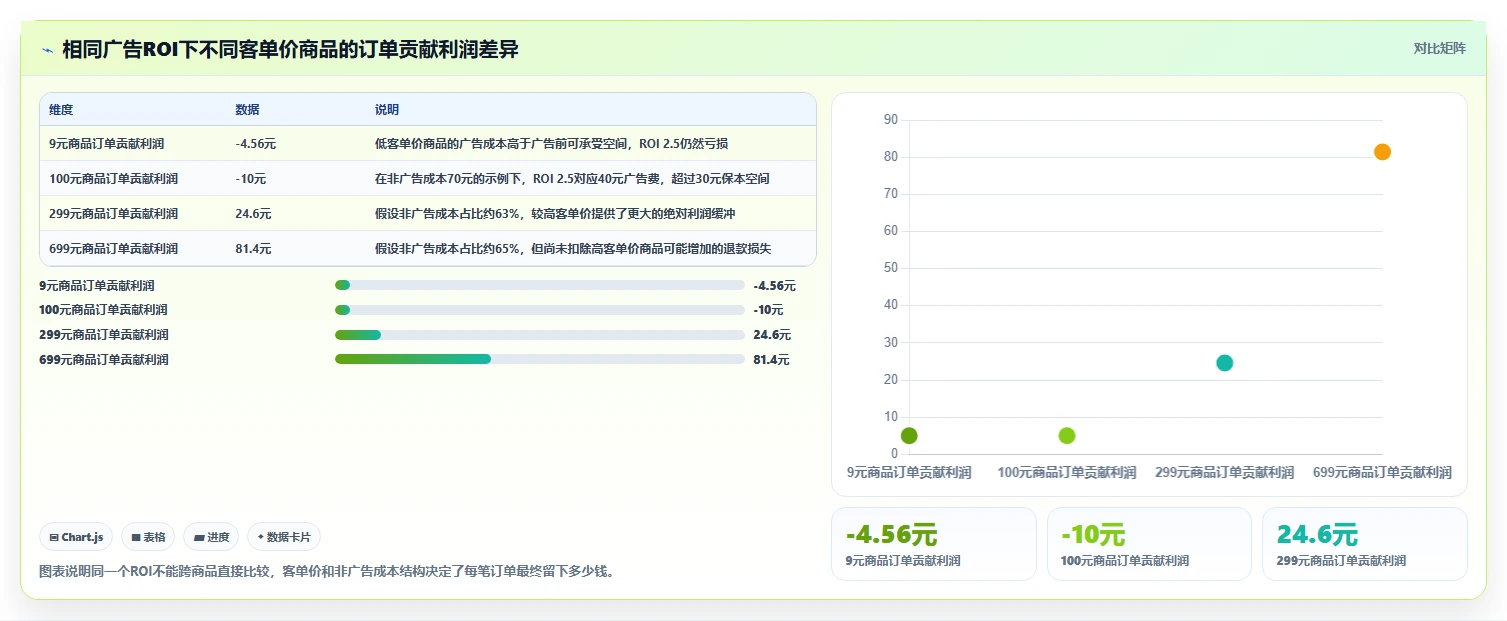Click the -4.56元 data card

[934, 544]
